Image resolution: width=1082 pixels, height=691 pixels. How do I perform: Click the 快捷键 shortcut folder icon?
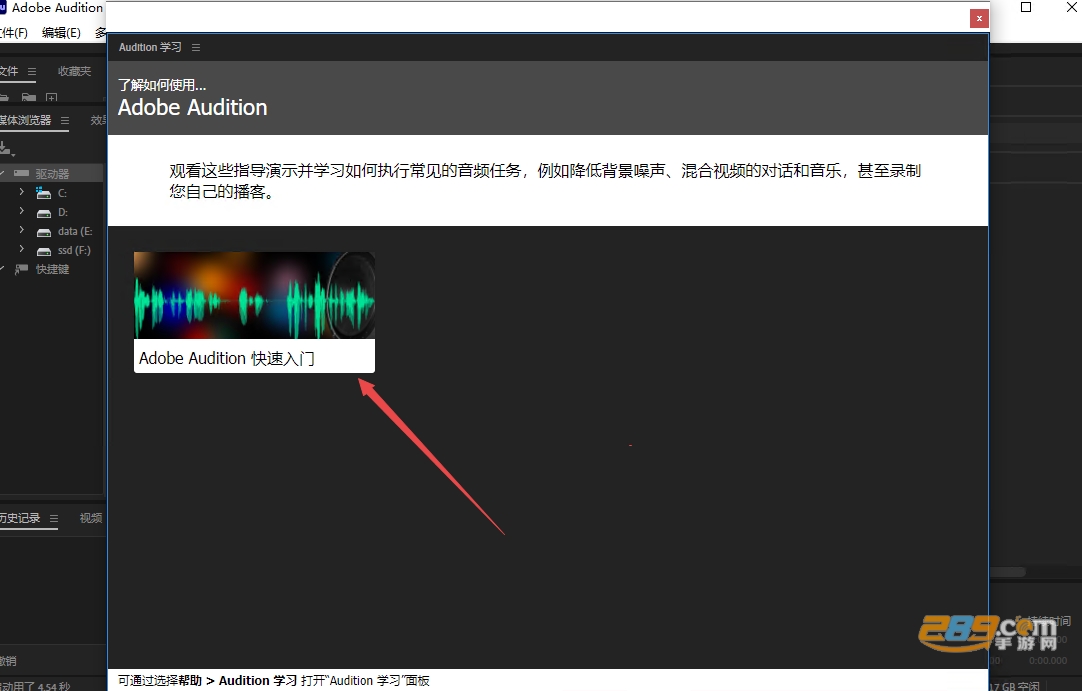(21, 269)
